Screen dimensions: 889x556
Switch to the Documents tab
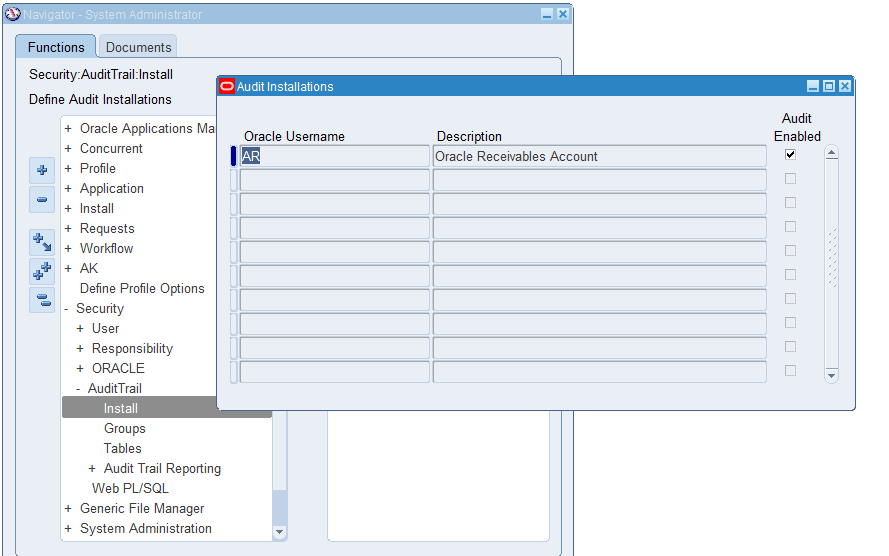(138, 47)
